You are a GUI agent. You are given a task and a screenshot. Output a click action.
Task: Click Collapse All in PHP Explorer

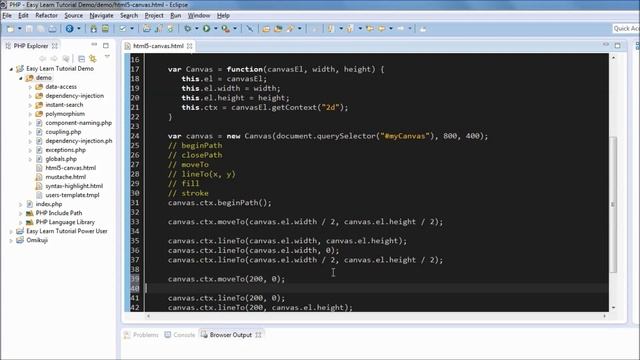[81, 59]
